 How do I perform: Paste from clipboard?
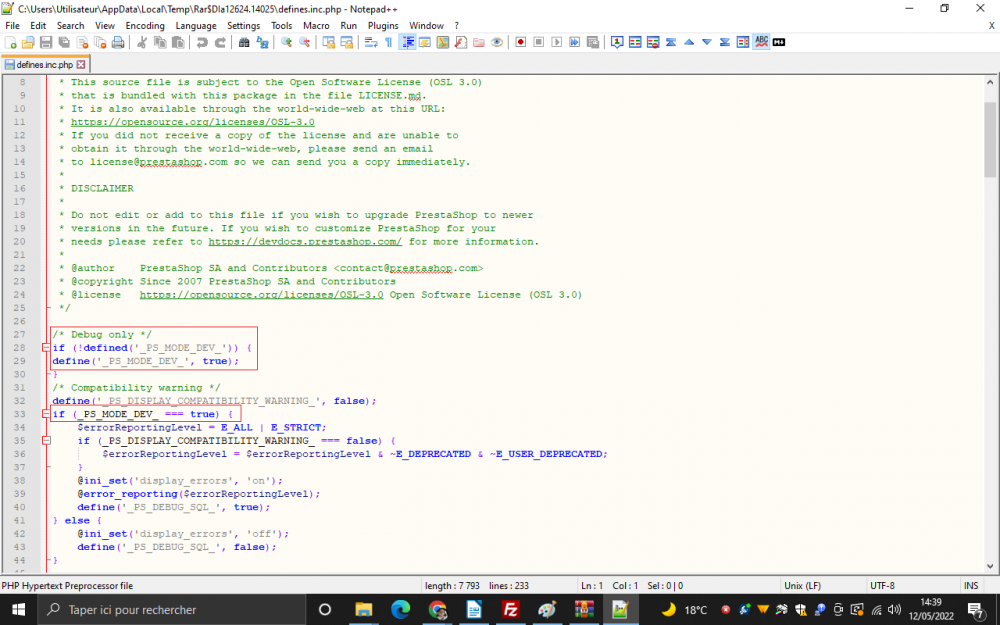pyautogui.click(x=179, y=44)
